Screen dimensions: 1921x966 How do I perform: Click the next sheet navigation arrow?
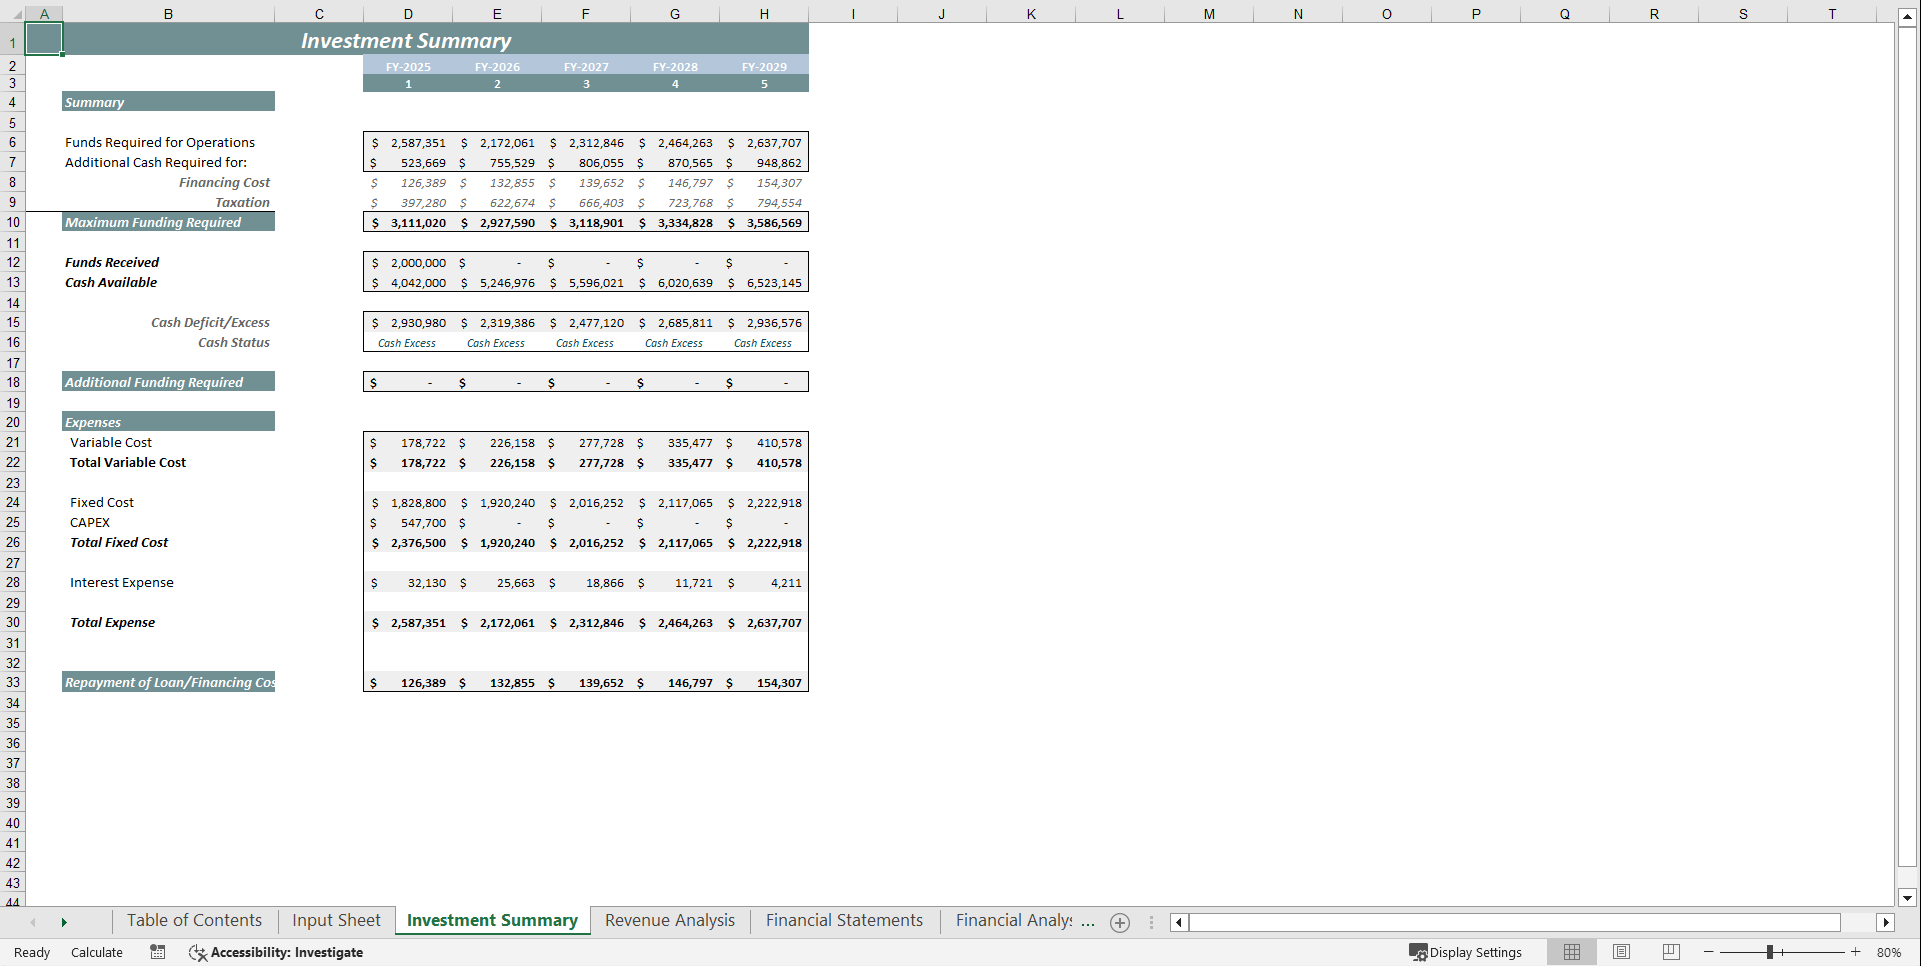[x=64, y=922]
